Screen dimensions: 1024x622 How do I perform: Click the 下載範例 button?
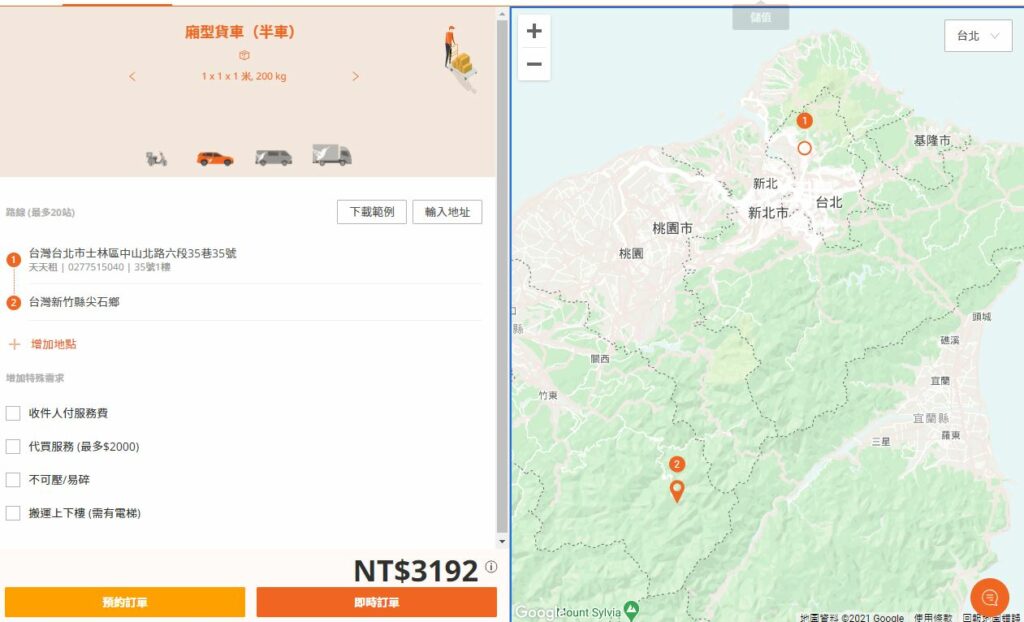tap(372, 212)
